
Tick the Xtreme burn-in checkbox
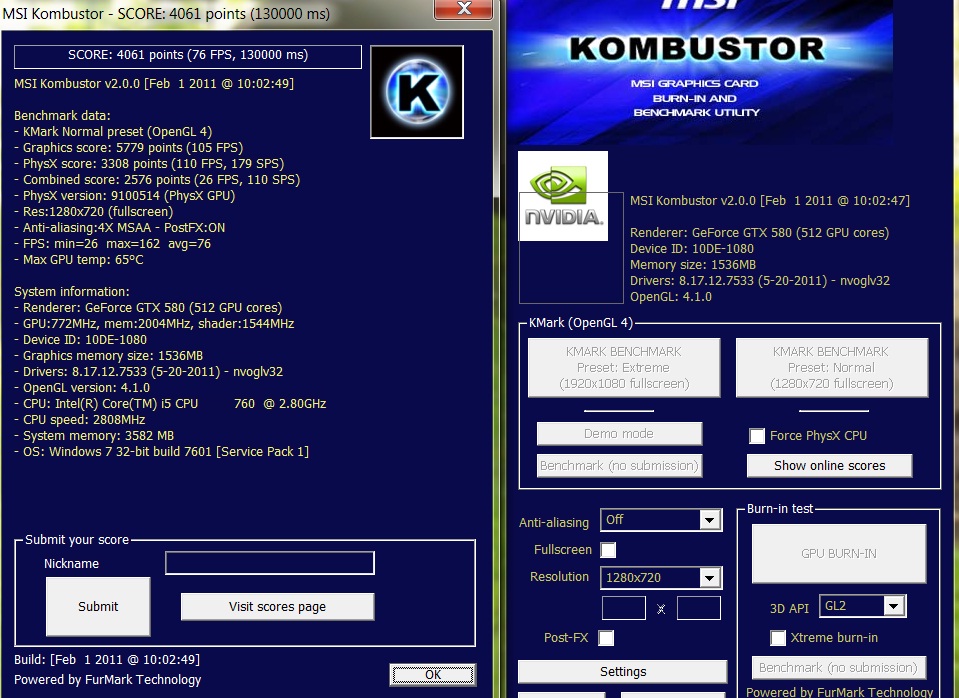[x=778, y=638]
